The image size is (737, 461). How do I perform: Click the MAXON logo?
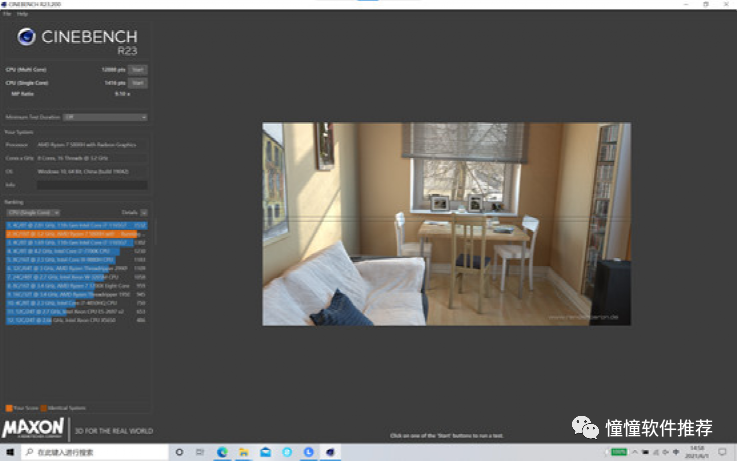[x=33, y=428]
